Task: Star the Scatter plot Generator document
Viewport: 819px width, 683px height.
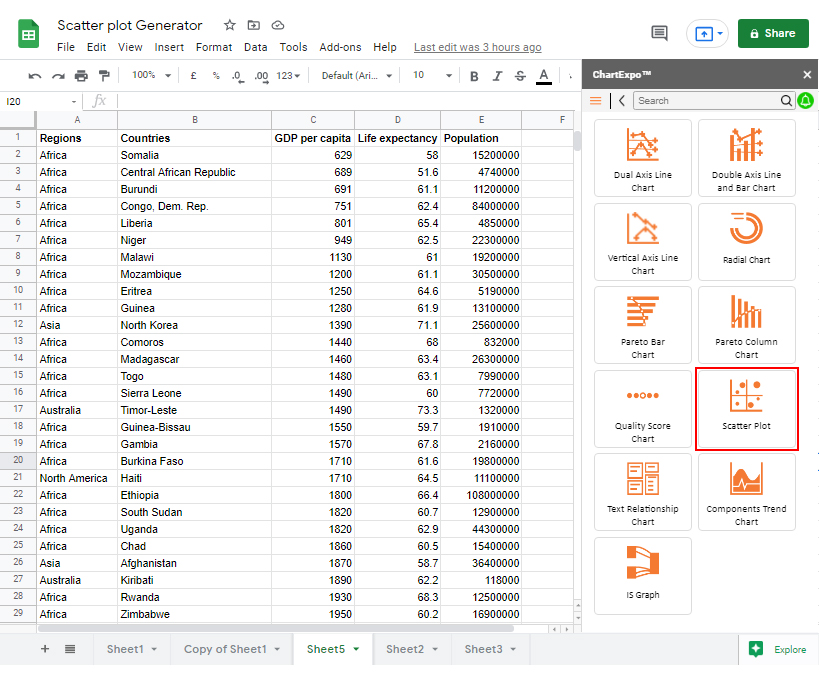Action: tap(230, 25)
